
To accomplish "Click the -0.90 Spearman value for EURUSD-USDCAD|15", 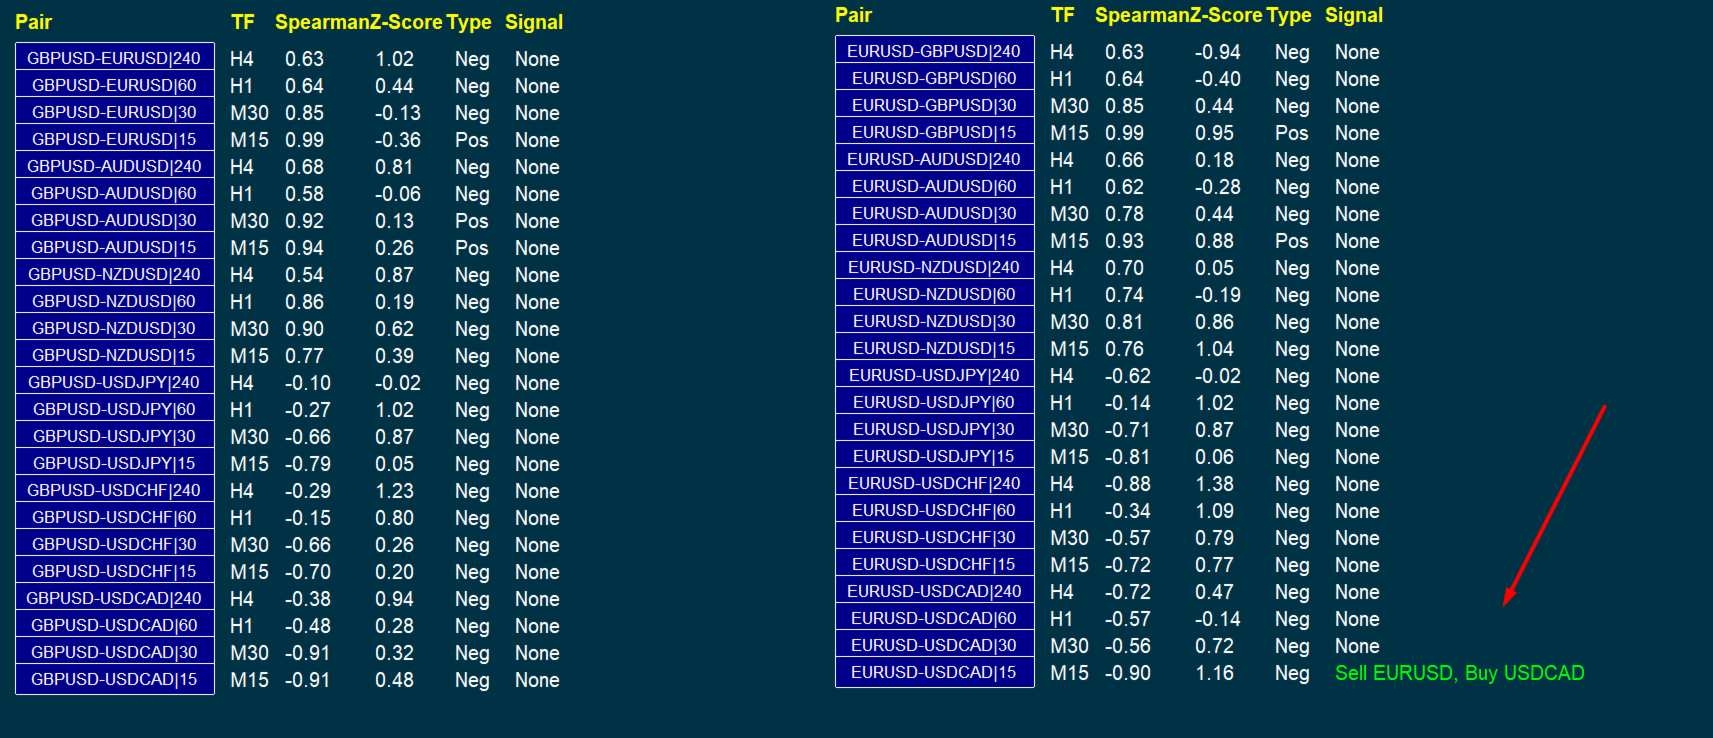I will pos(1127,673).
